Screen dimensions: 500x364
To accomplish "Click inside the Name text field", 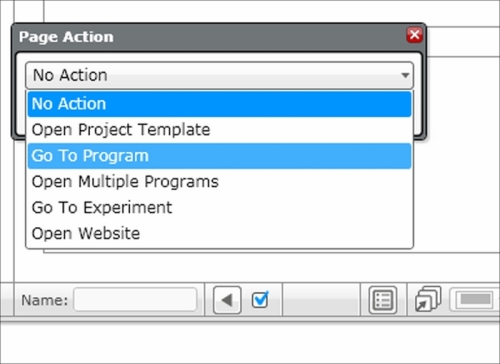I will 135,300.
